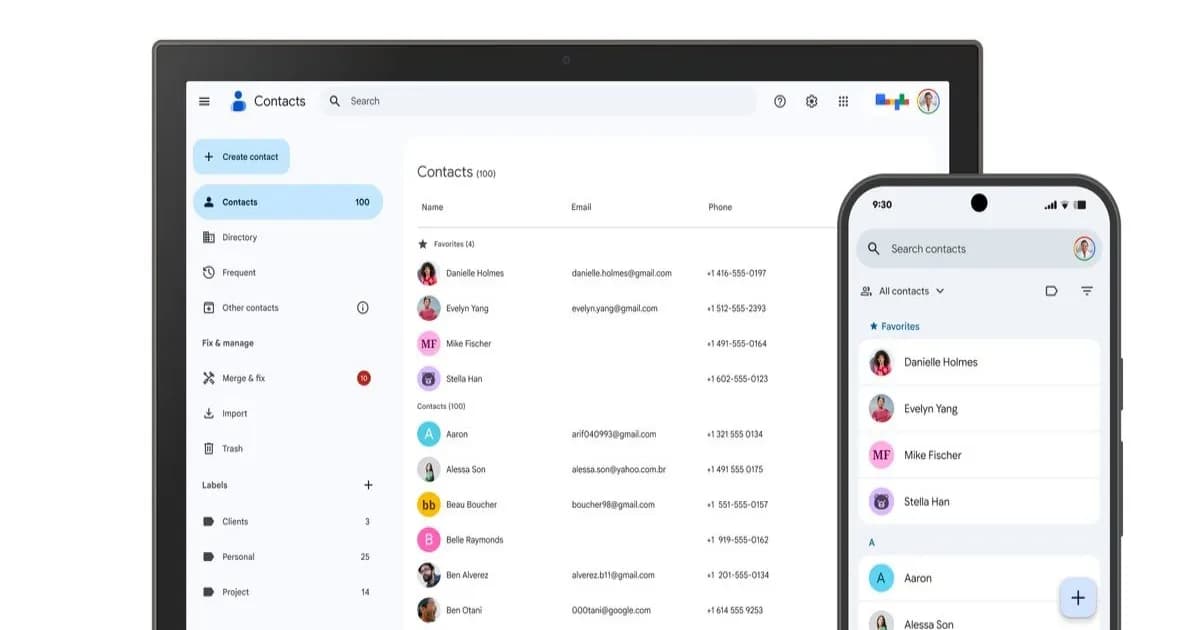Click the yellow bb avatar for Beau Boucher

[428, 504]
